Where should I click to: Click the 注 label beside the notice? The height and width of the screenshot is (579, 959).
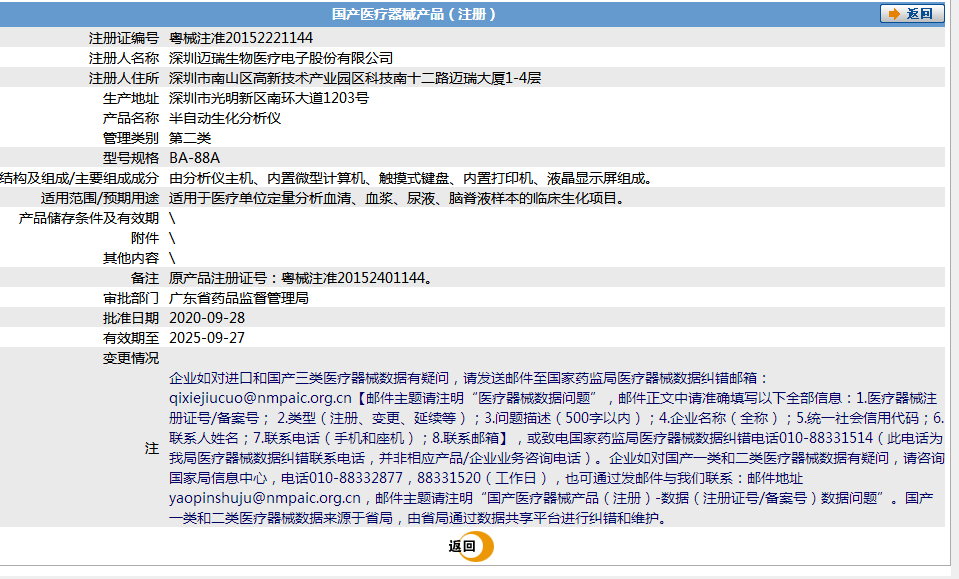pos(152,448)
